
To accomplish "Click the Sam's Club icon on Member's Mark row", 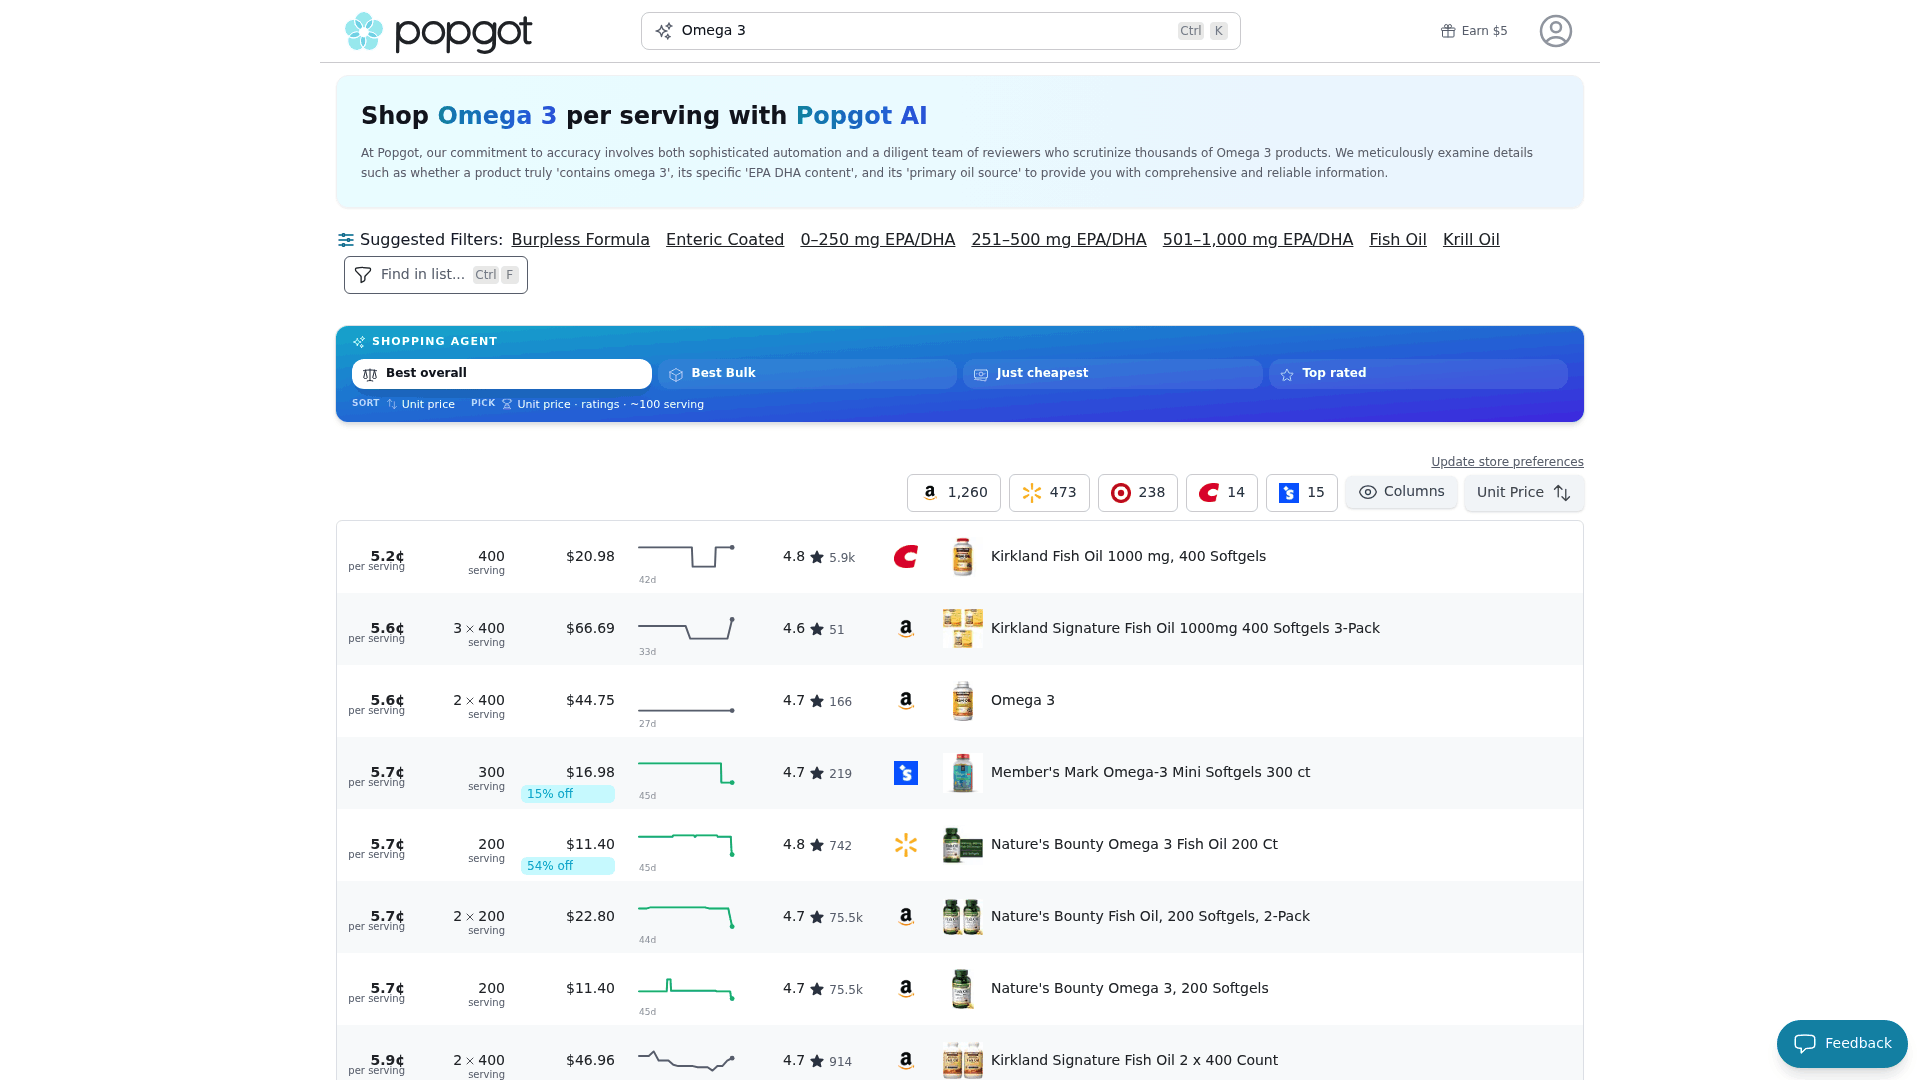I will click(x=906, y=773).
